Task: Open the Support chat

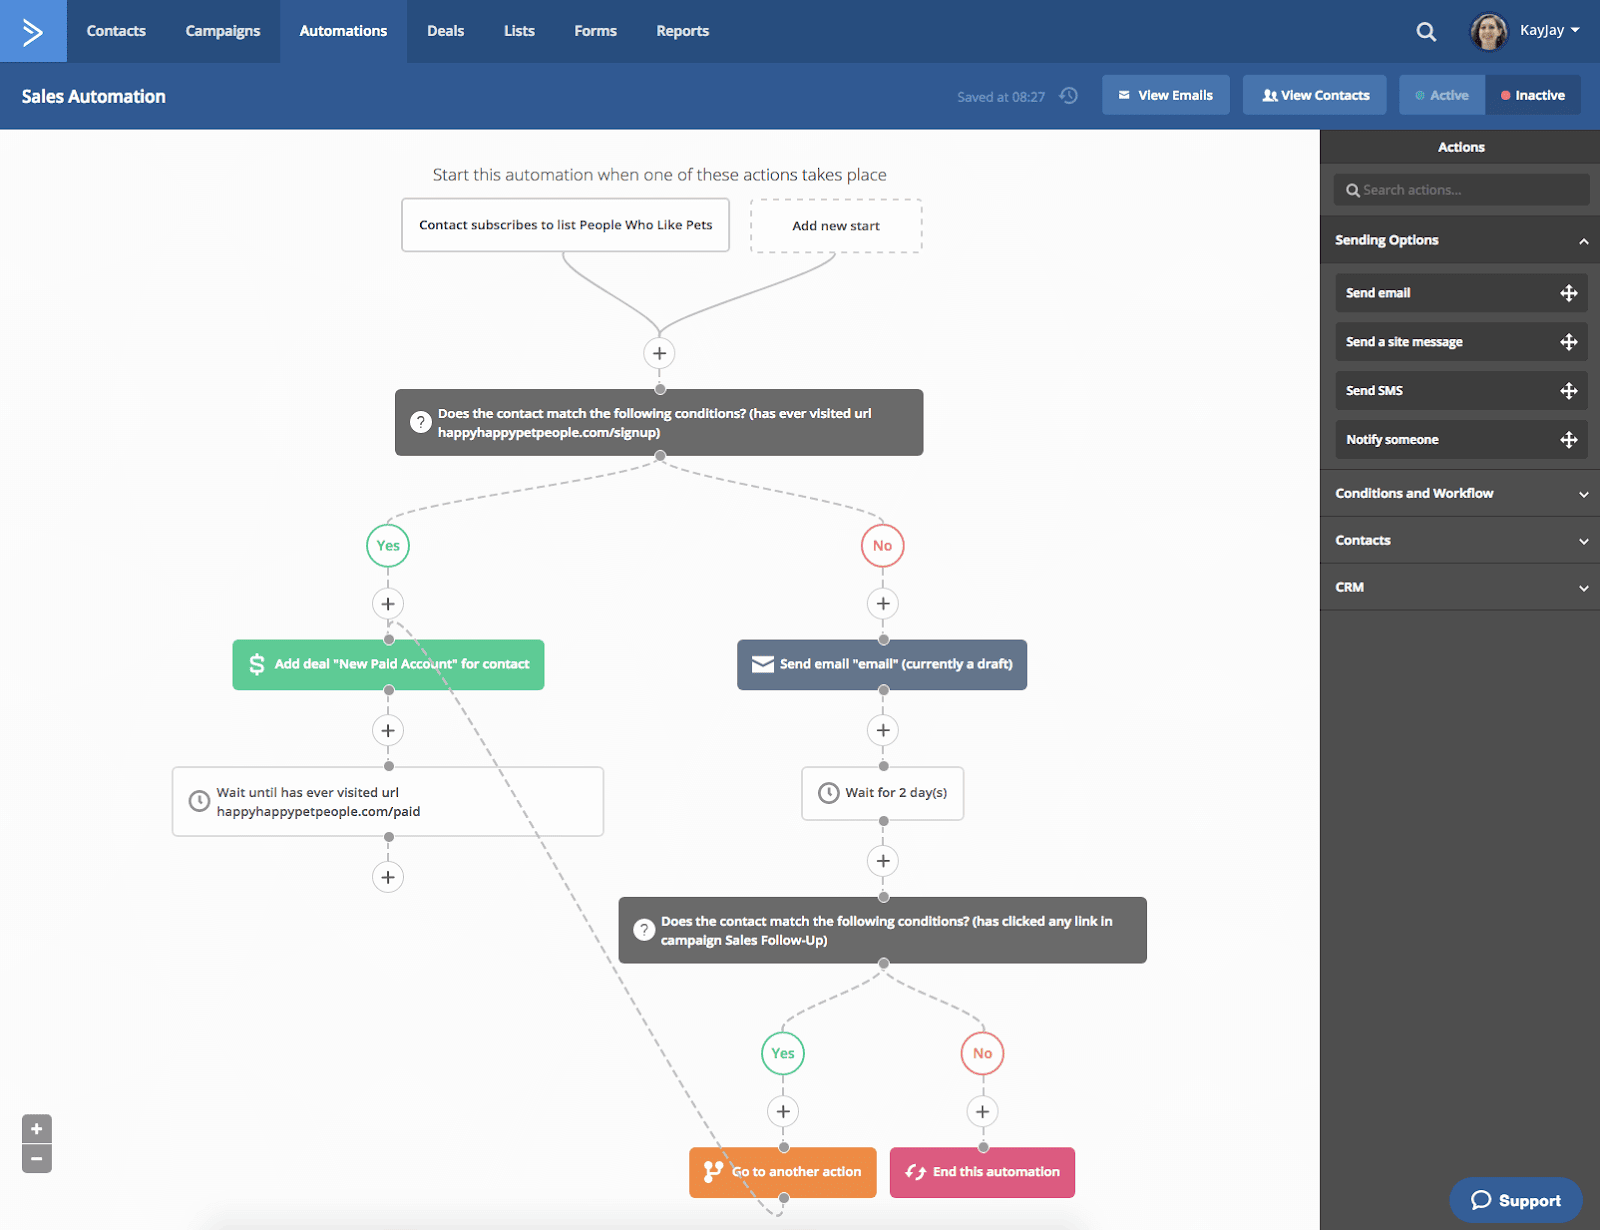Action: [x=1516, y=1200]
